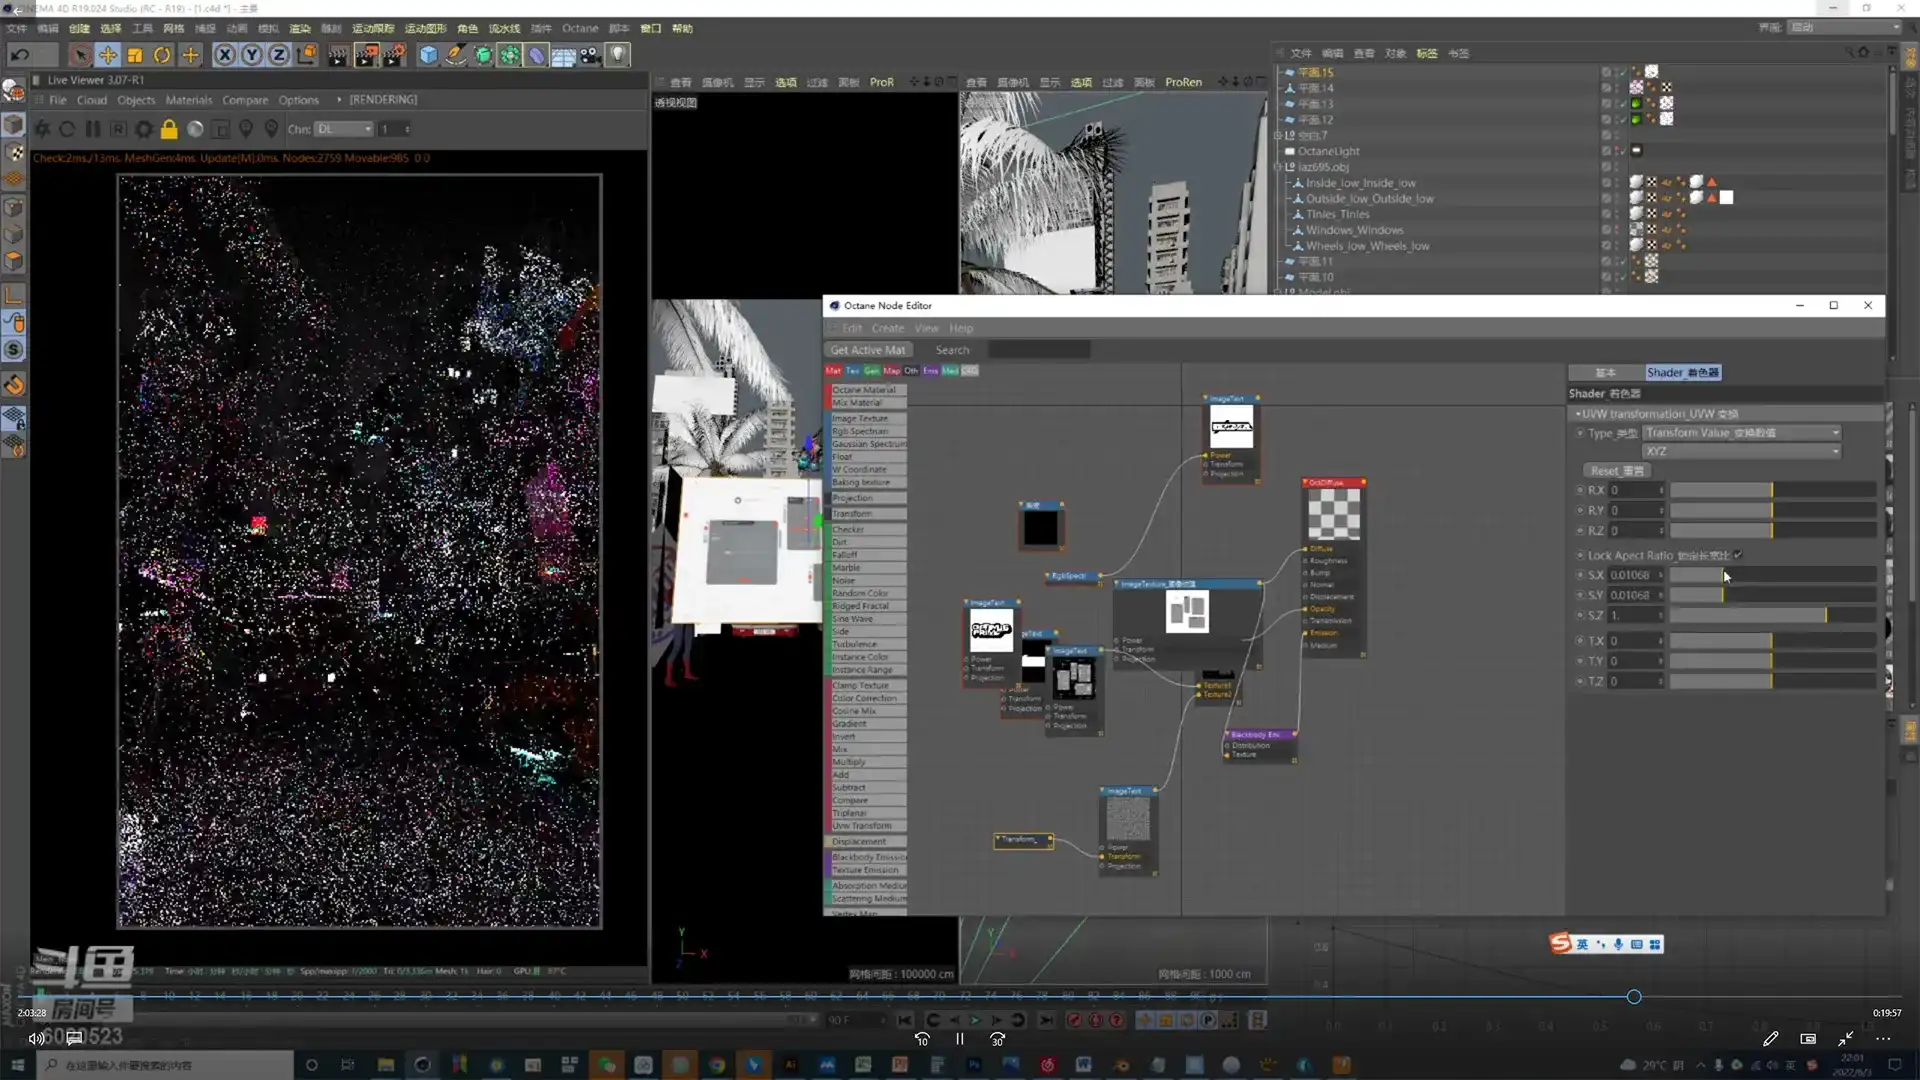Open the XYZ rotation order dropdown

click(1741, 452)
